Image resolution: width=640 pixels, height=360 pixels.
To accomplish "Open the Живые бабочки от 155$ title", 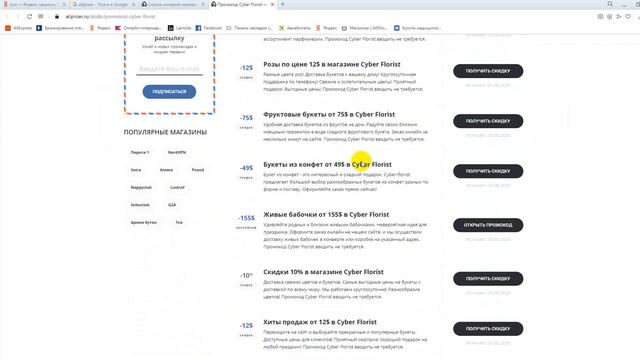I will click(x=326, y=214).
